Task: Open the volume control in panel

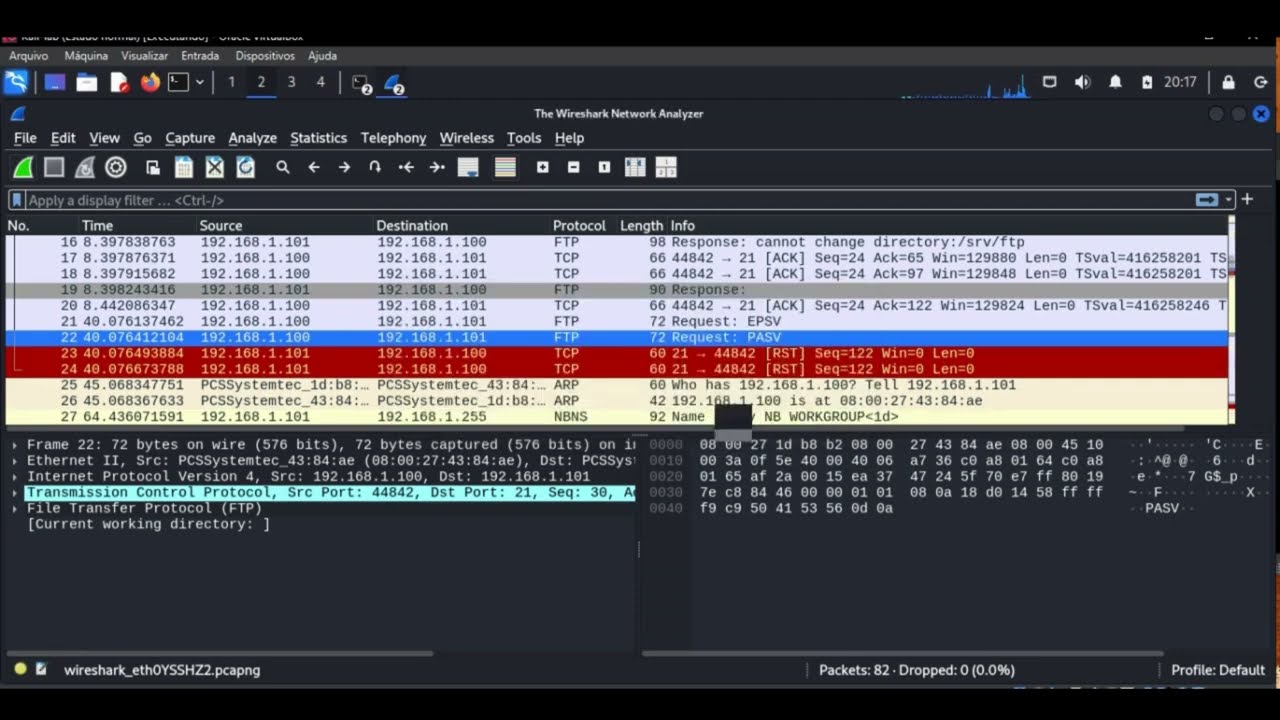Action: click(x=1082, y=82)
